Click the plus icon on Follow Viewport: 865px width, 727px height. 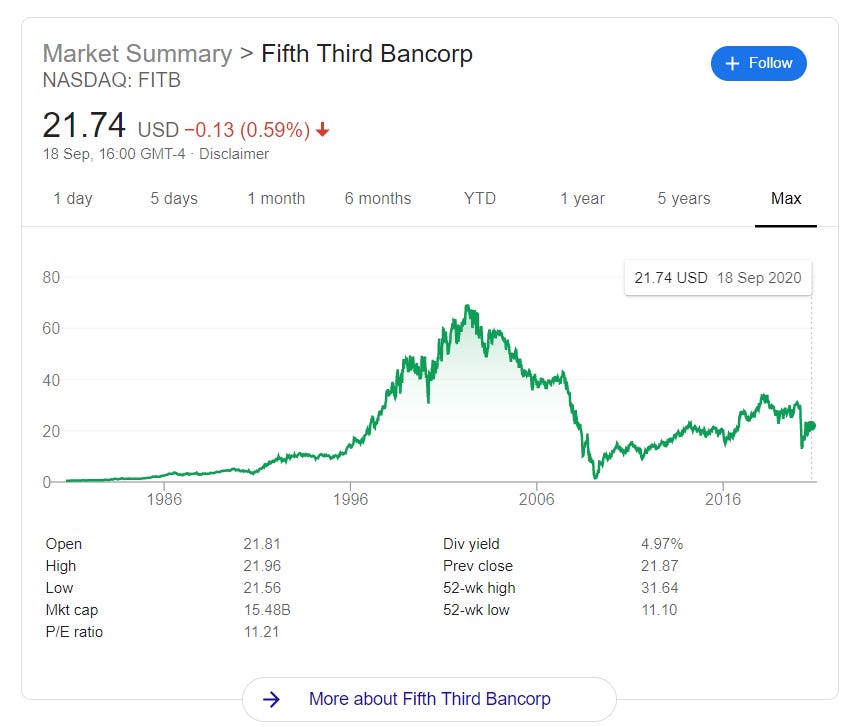[732, 63]
